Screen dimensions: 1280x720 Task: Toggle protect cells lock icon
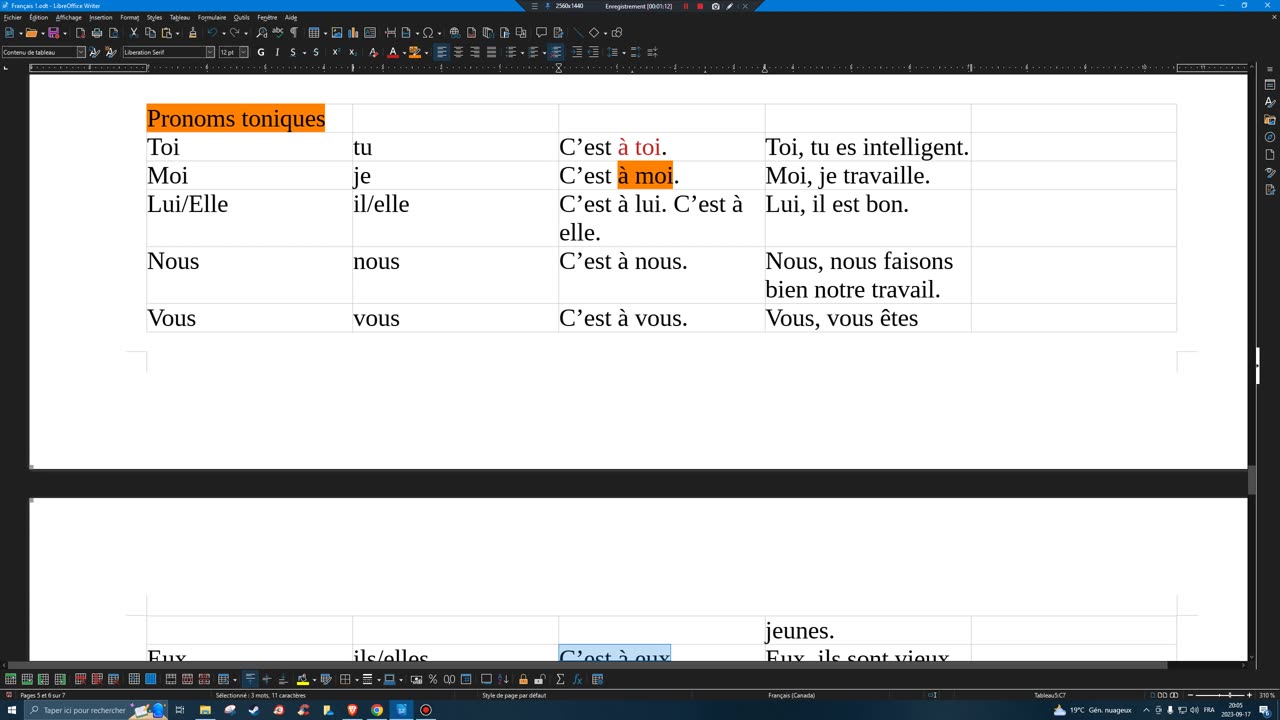pyautogui.click(x=523, y=679)
